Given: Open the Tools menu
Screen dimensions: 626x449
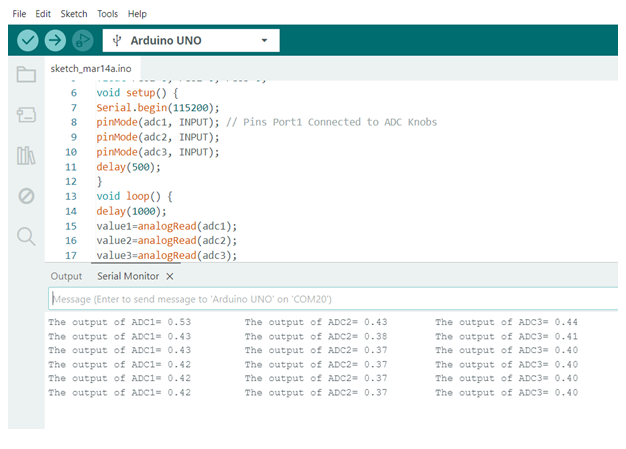Looking at the screenshot, I should tap(107, 14).
